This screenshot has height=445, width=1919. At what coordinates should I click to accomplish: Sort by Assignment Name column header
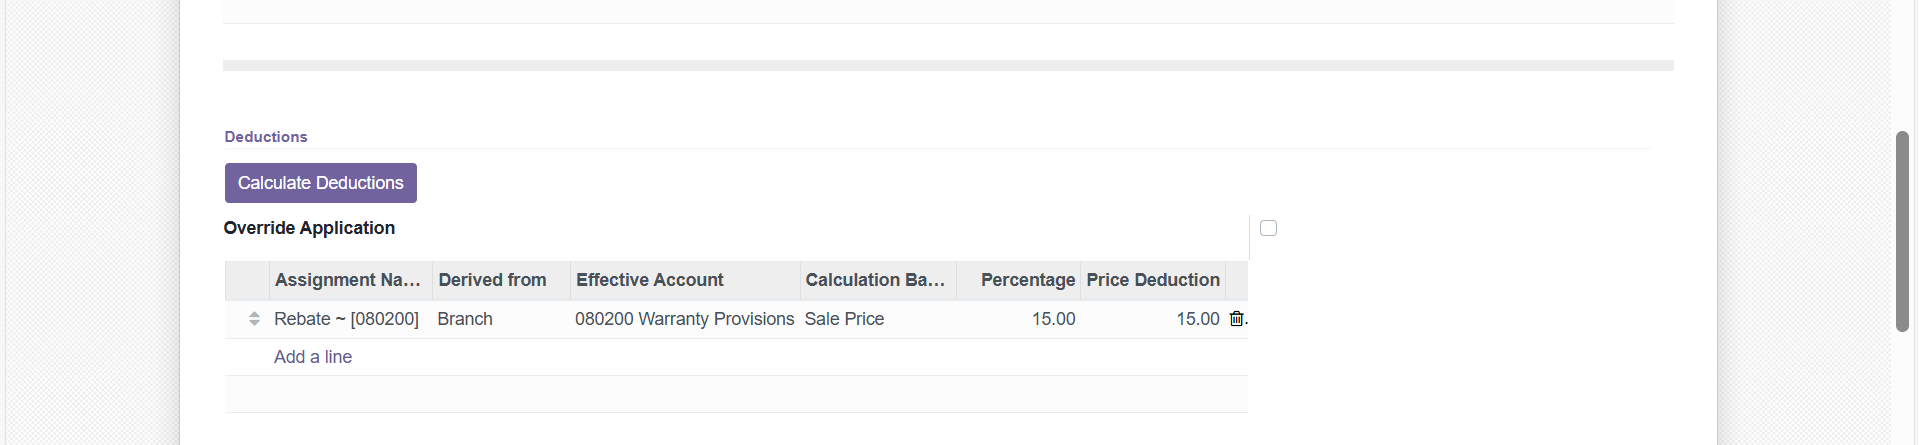pos(348,280)
